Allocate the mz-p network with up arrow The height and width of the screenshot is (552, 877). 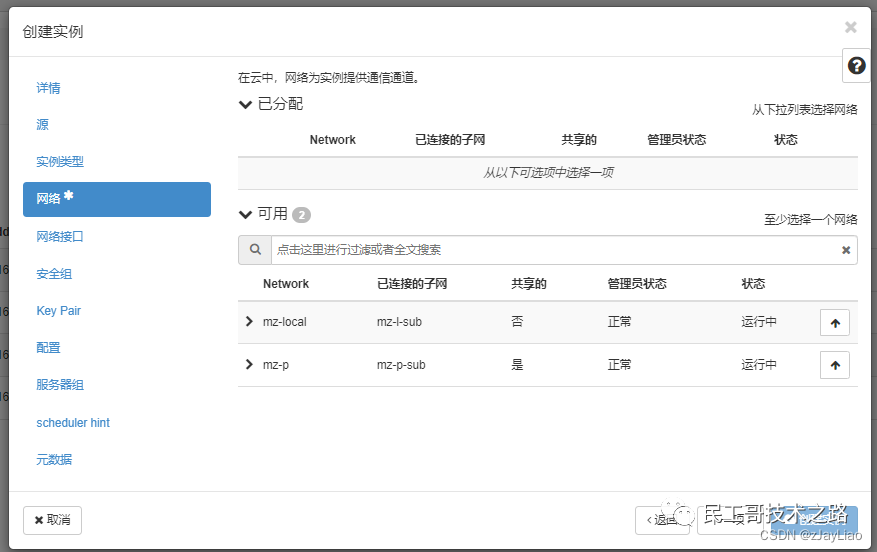pos(834,365)
